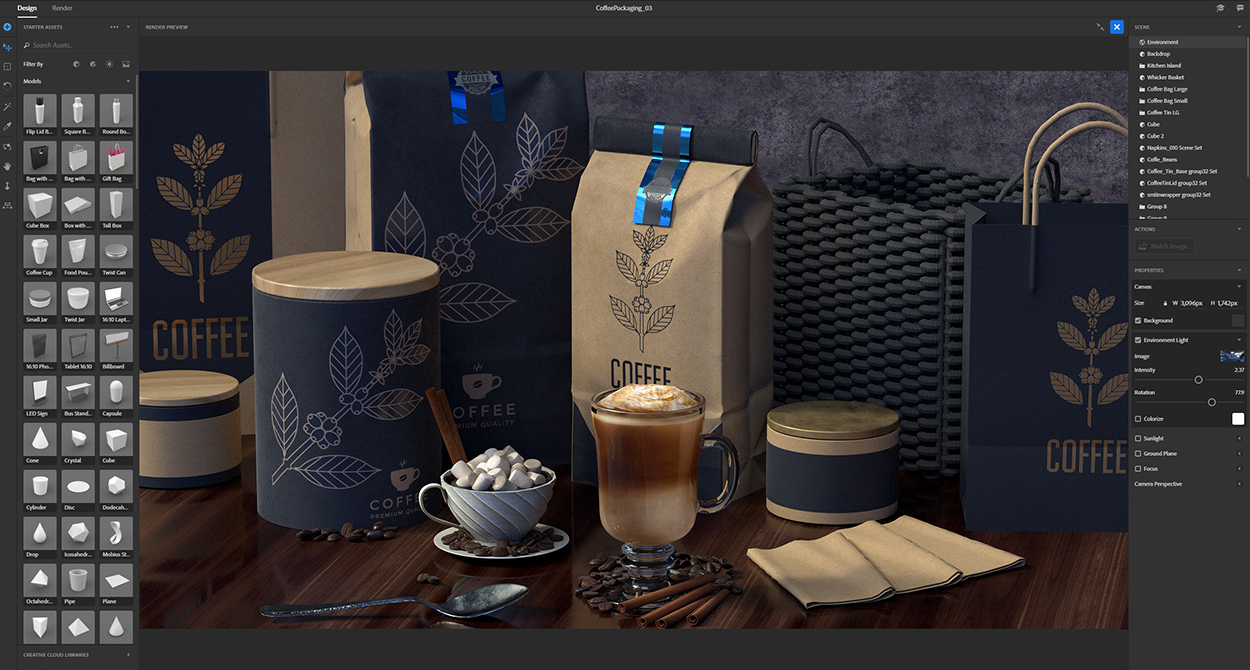Collapse the Models category
Image resolution: width=1250 pixels, height=670 pixels.
128,81
